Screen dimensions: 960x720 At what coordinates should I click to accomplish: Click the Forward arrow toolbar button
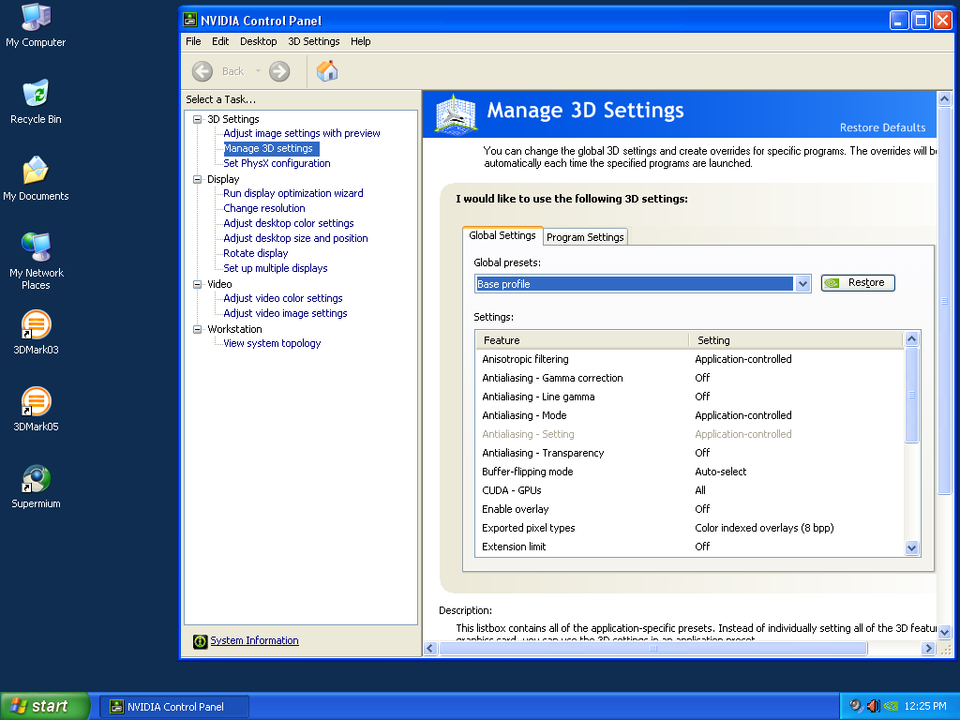[280, 71]
